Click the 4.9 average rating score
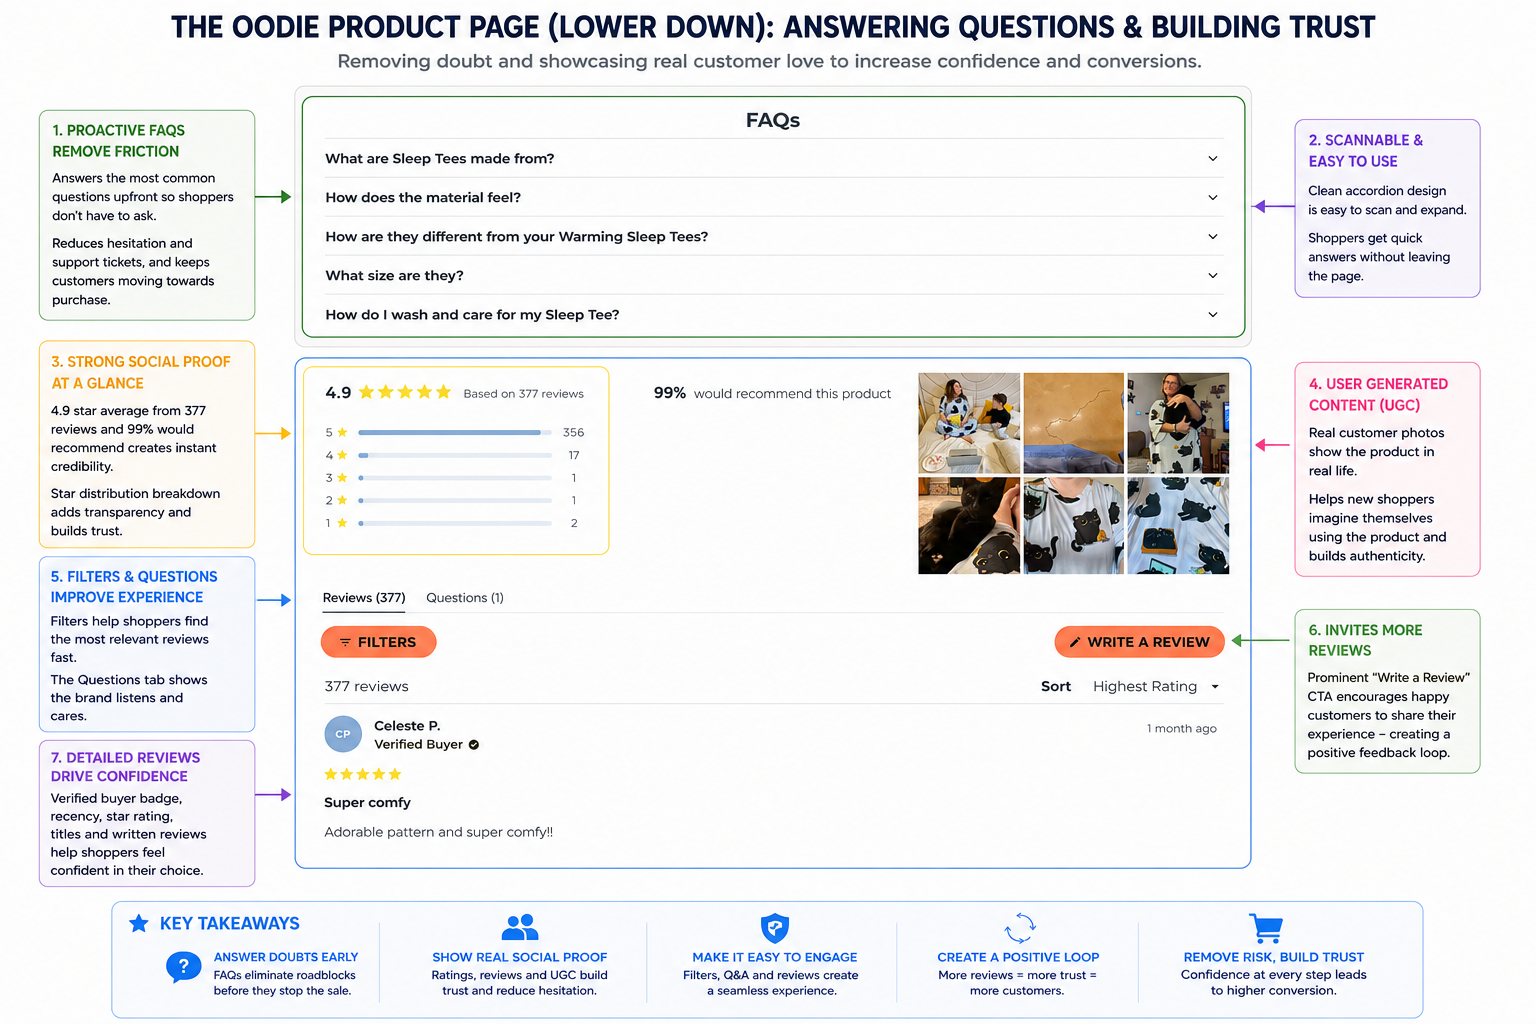This screenshot has height=1024, width=1536. tap(338, 393)
